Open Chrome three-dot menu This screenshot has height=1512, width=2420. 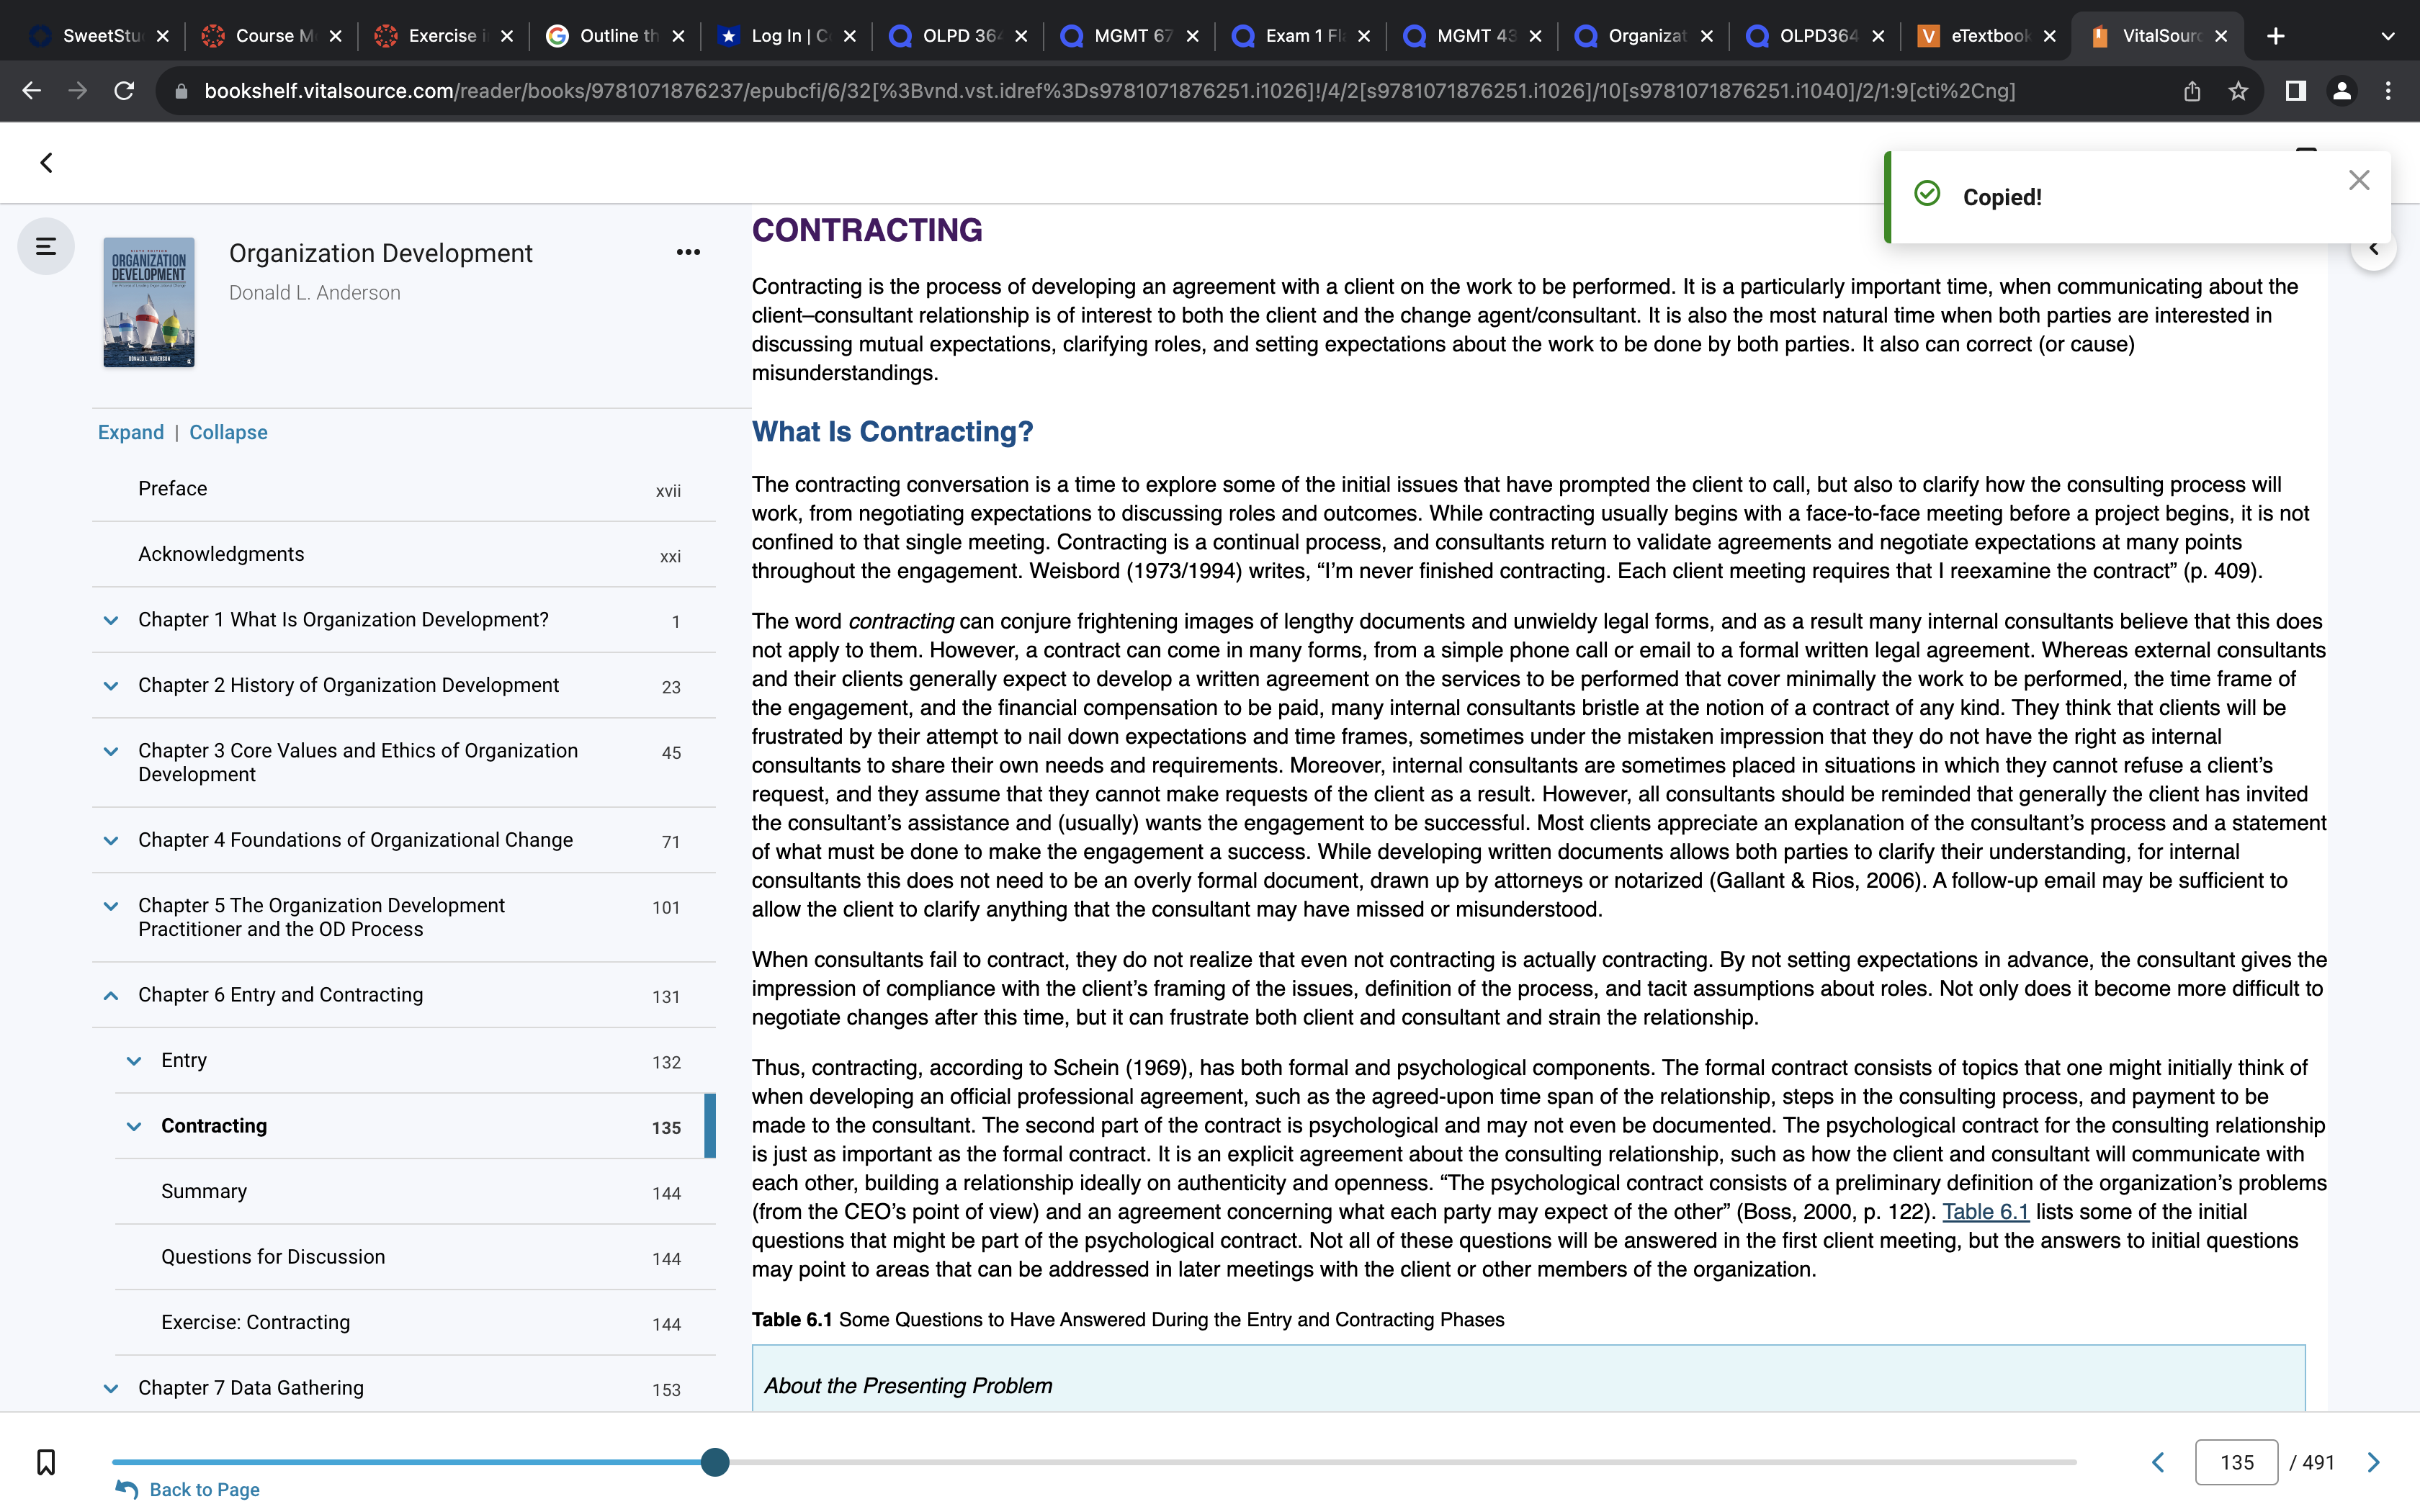2388,91
